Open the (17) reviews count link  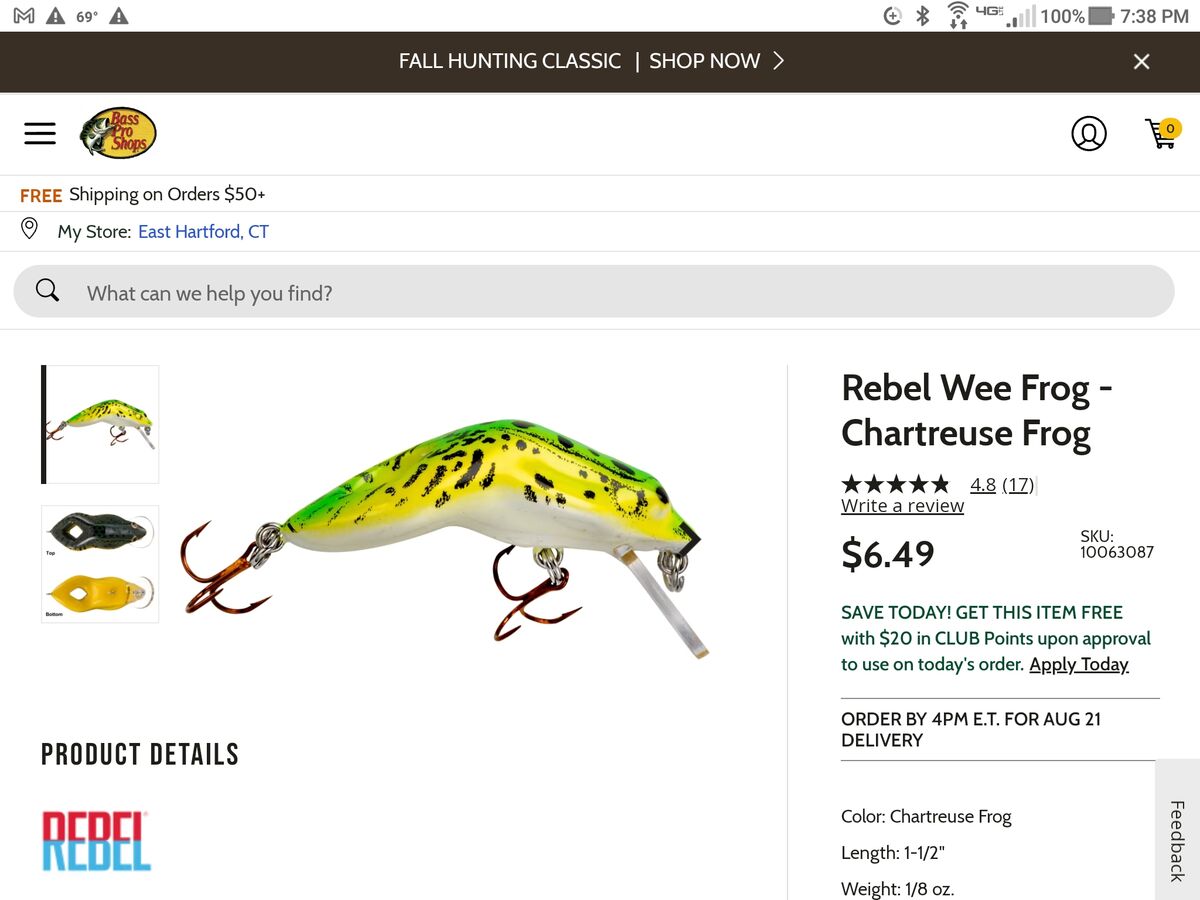click(x=1018, y=485)
